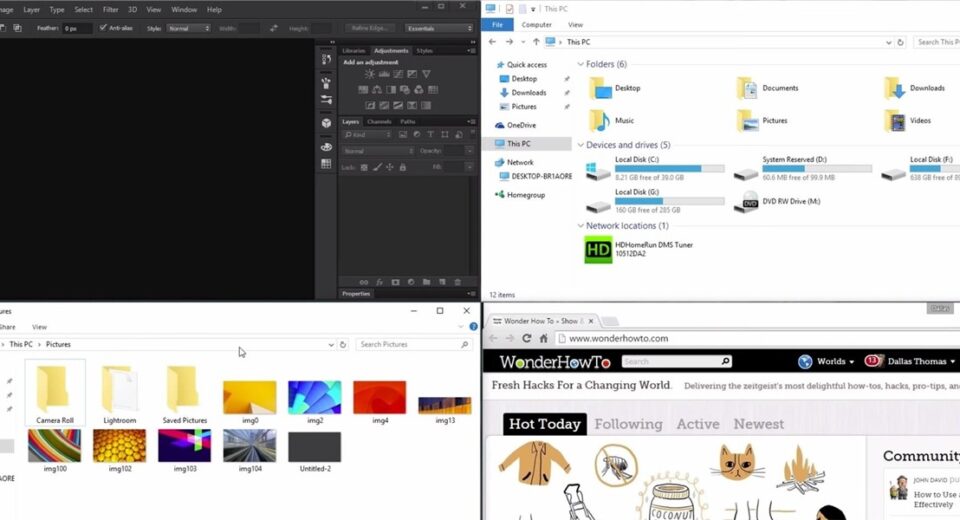Viewport: 960px width, 520px height.
Task: Click the Chrome reload button
Action: click(527, 338)
